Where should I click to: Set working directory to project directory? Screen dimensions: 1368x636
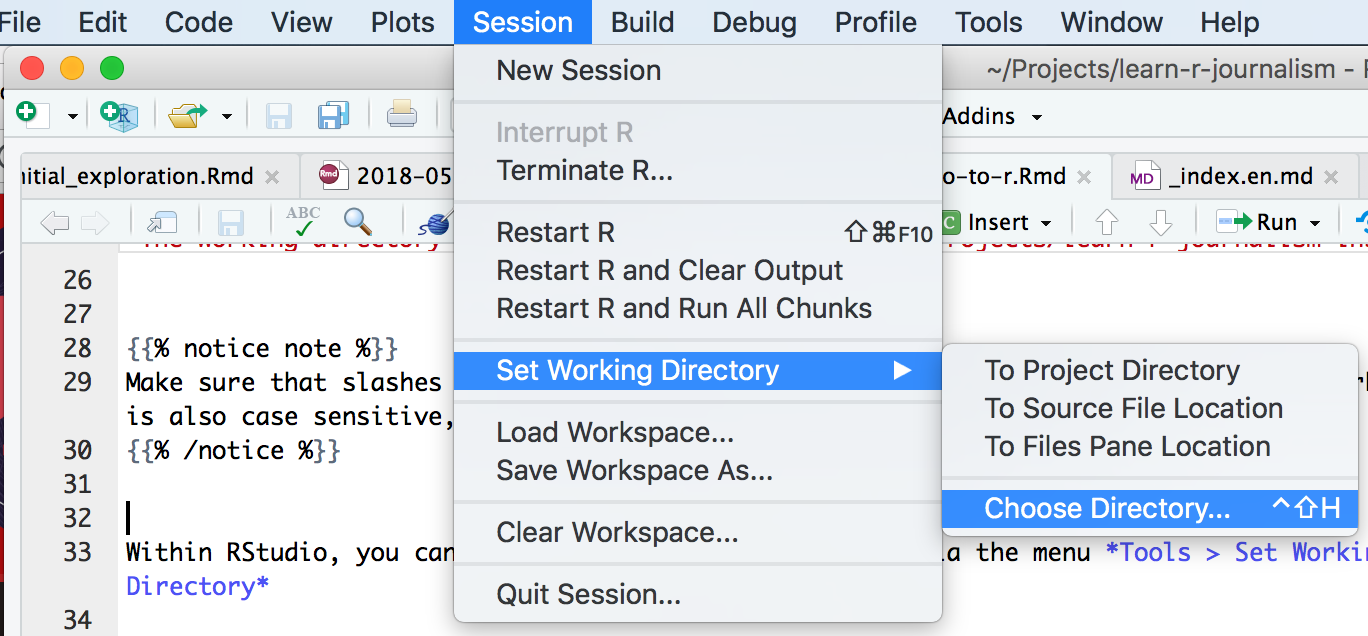click(1113, 370)
